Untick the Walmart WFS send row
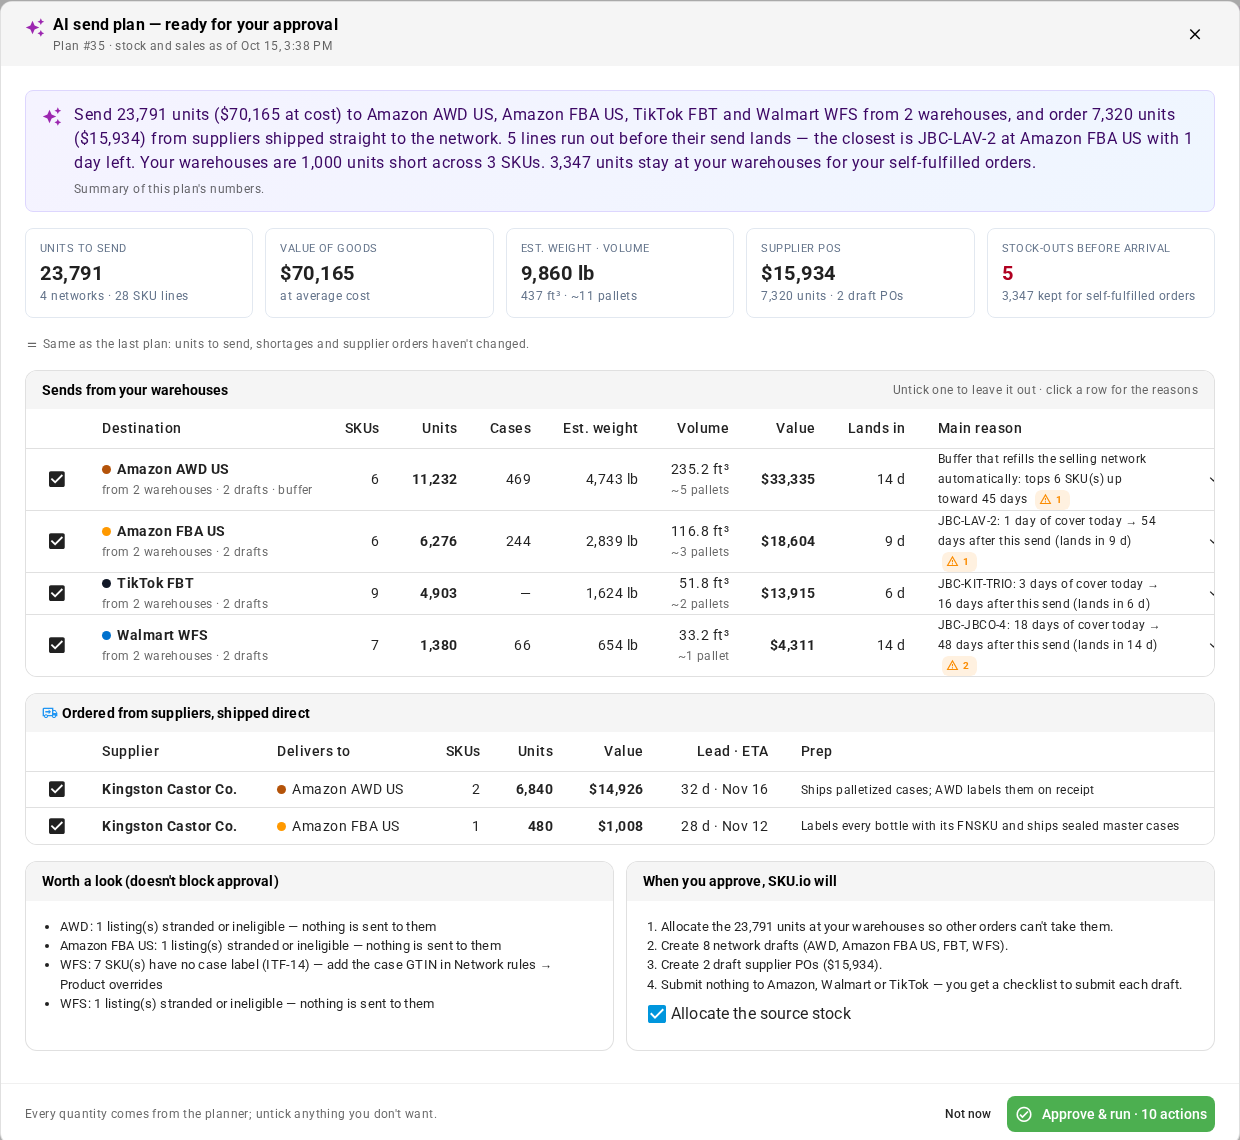 (57, 645)
